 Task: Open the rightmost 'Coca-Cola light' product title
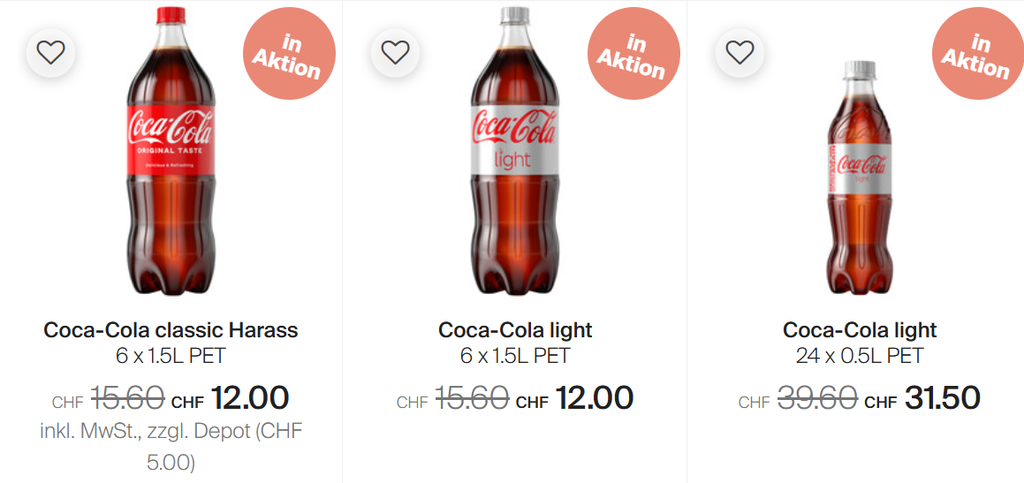860,330
